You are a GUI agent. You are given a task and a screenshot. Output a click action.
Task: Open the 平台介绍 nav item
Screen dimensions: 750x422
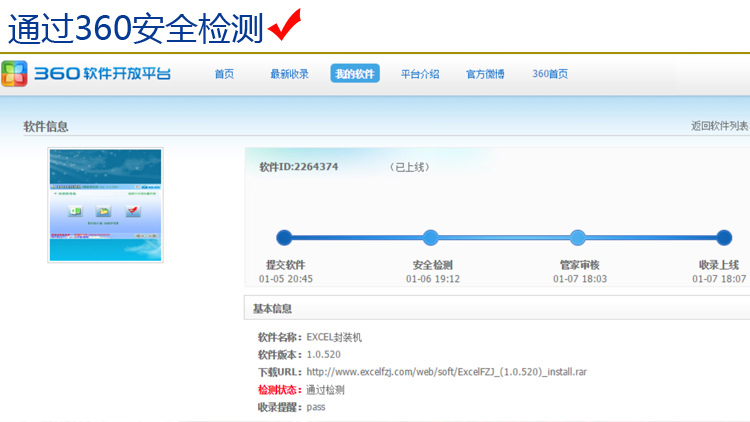[420, 74]
